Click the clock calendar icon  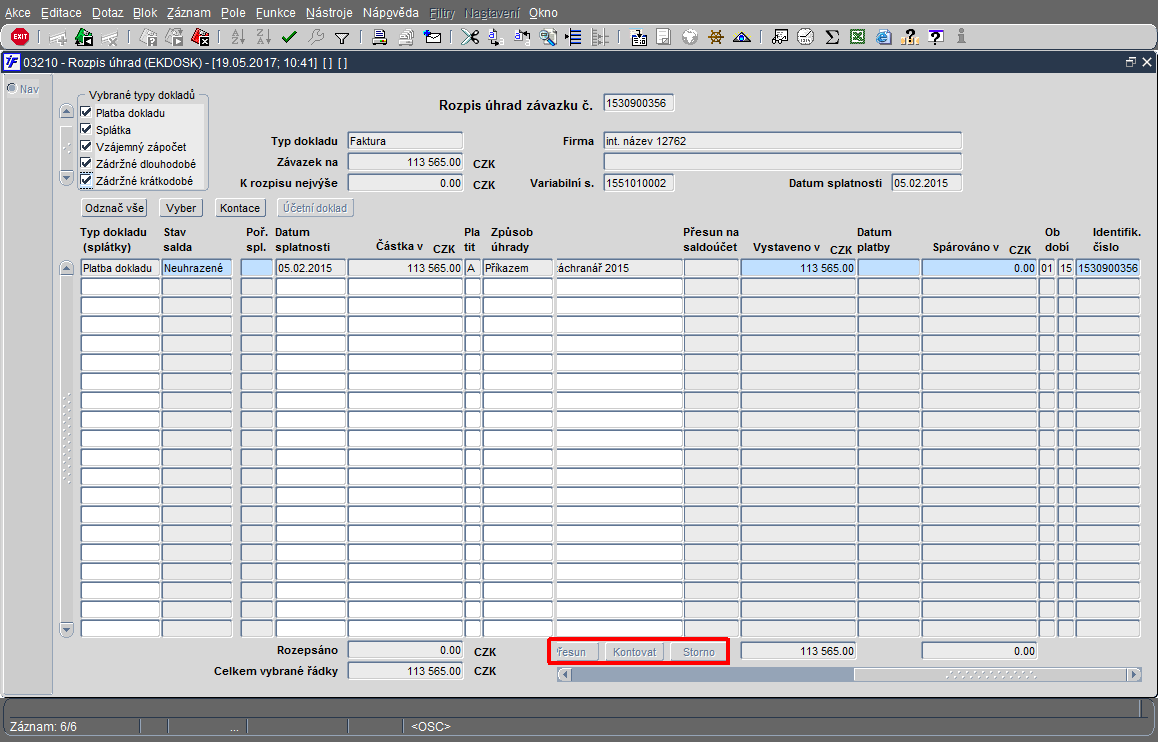806,37
